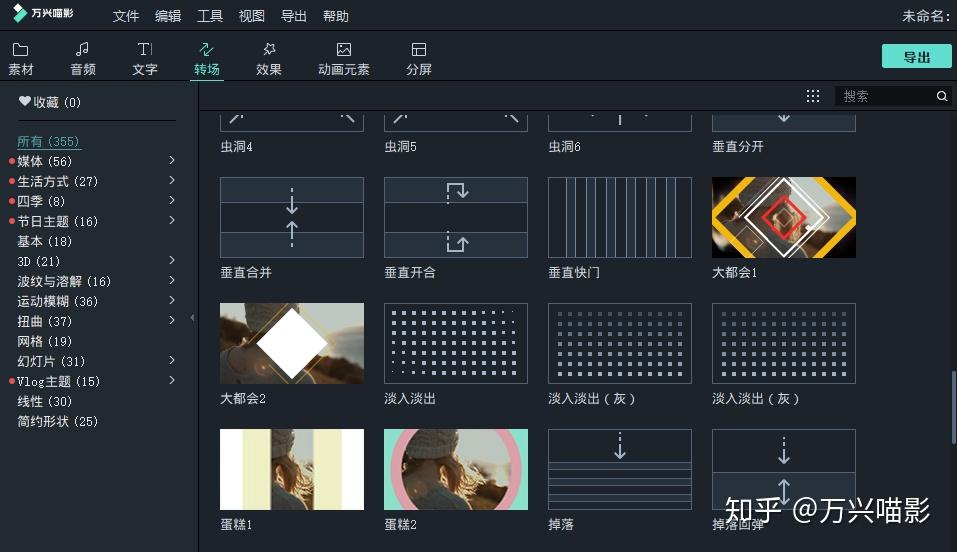Click the search magnifier icon

942,96
